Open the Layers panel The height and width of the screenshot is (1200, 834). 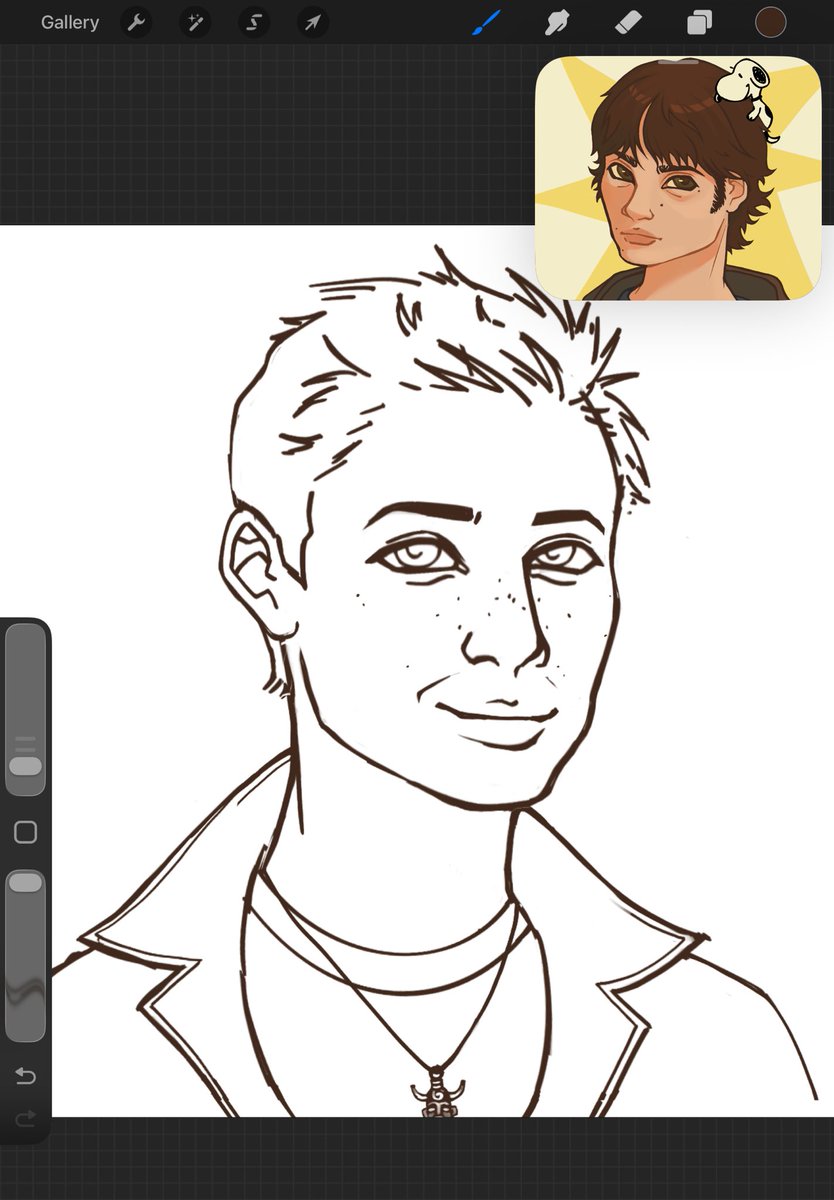click(699, 22)
